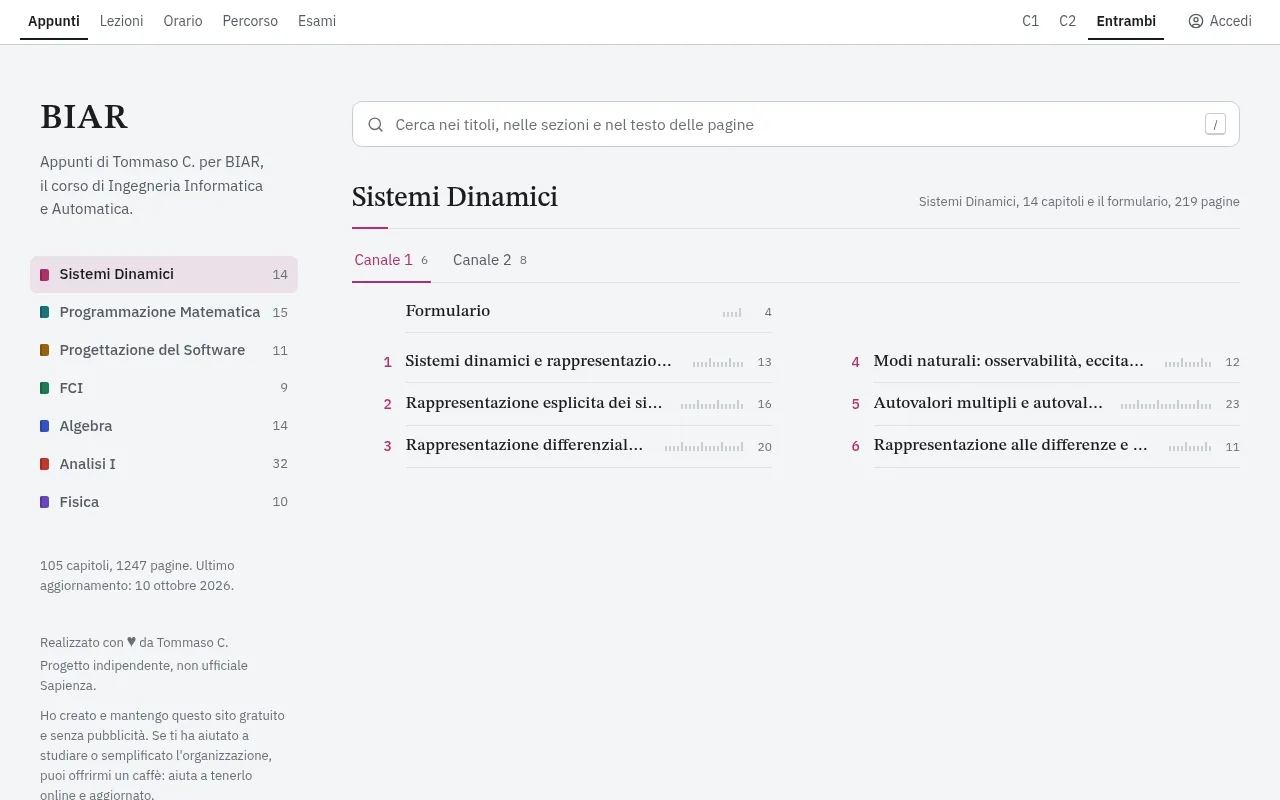
Task: Switch to the Canale 2 tab
Action: coord(490,260)
